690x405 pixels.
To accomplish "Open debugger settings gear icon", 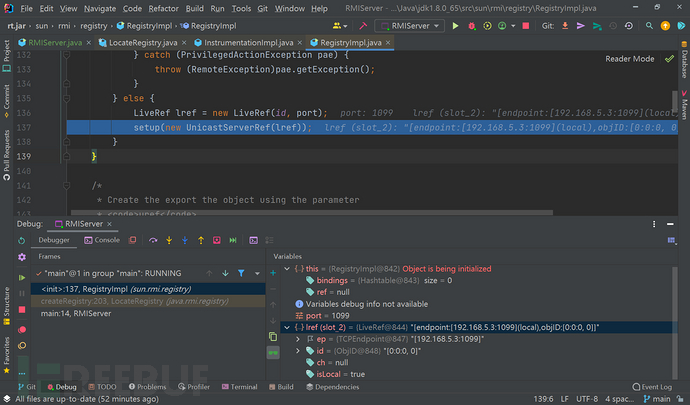I will tap(22, 257).
